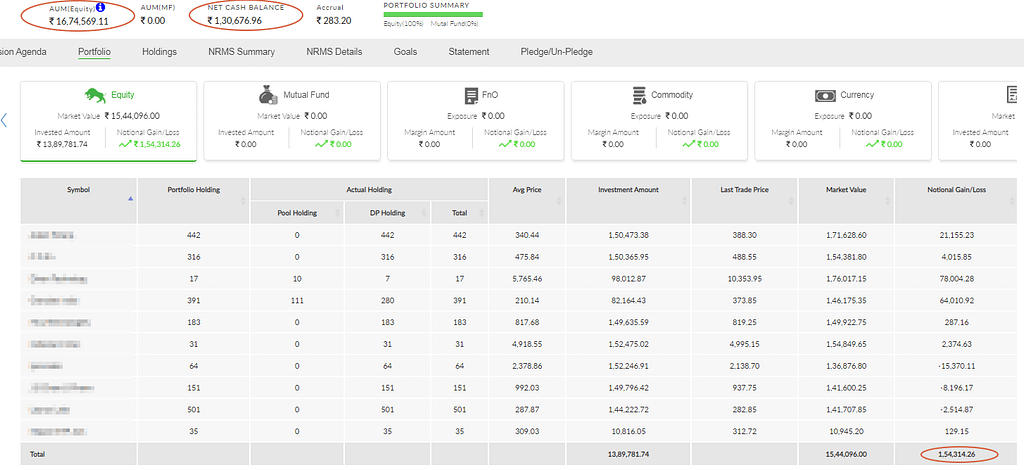Open the Portfolio tab
This screenshot has width=1024, height=470.
(94, 52)
